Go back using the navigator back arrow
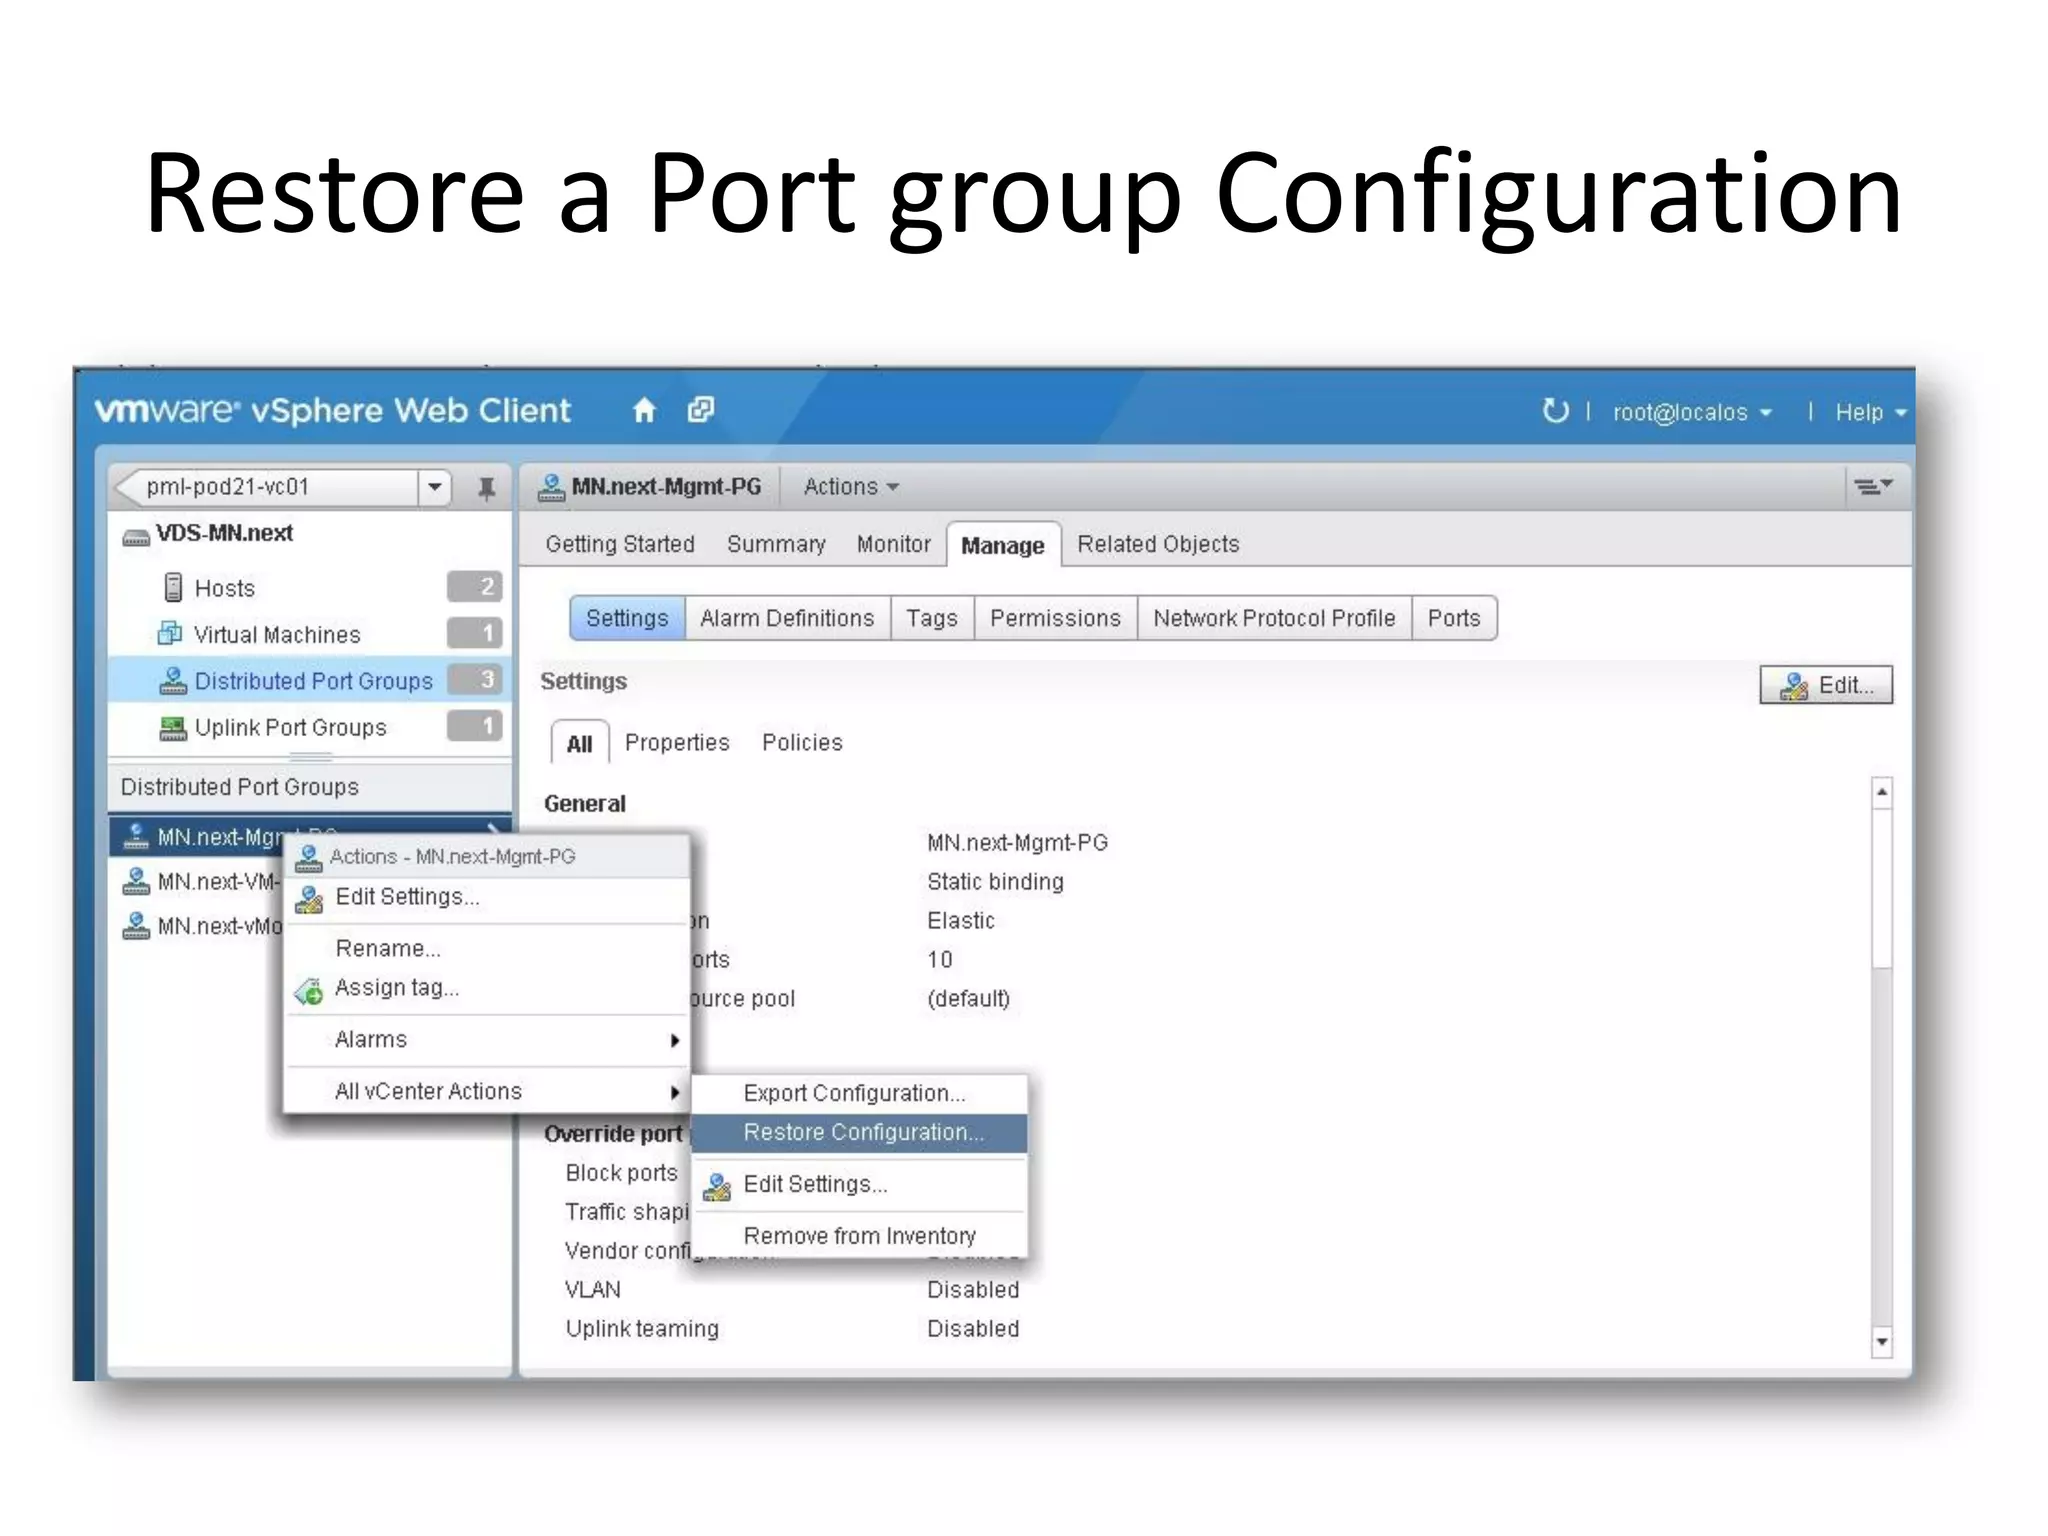2048x1536 pixels. pyautogui.click(x=127, y=488)
